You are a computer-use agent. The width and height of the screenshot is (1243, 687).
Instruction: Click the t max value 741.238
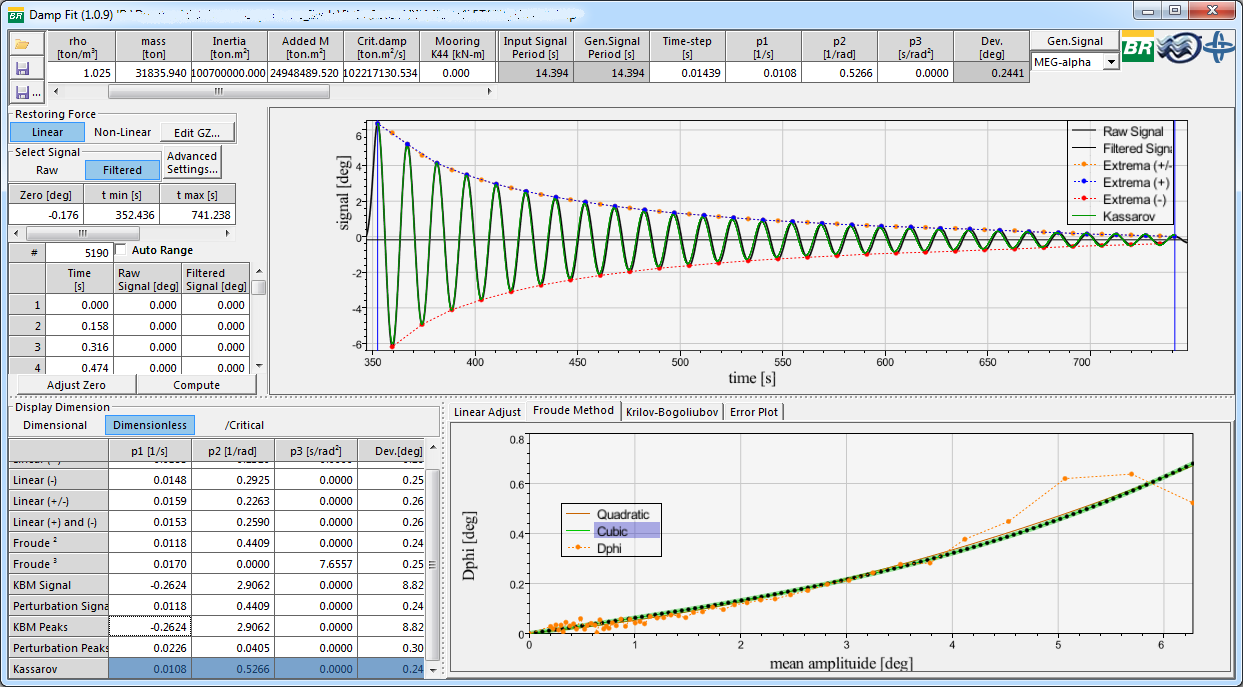point(197,215)
